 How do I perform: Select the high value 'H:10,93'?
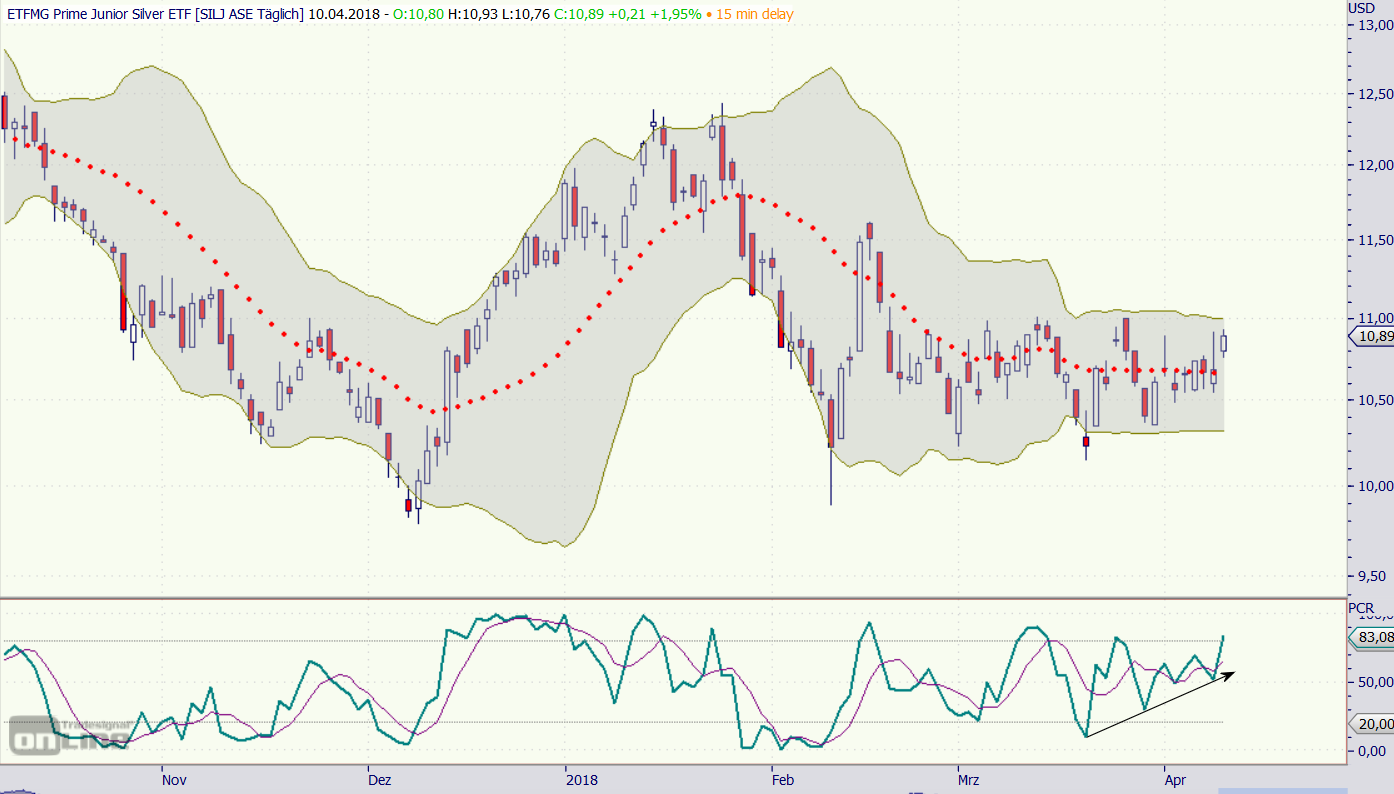473,15
